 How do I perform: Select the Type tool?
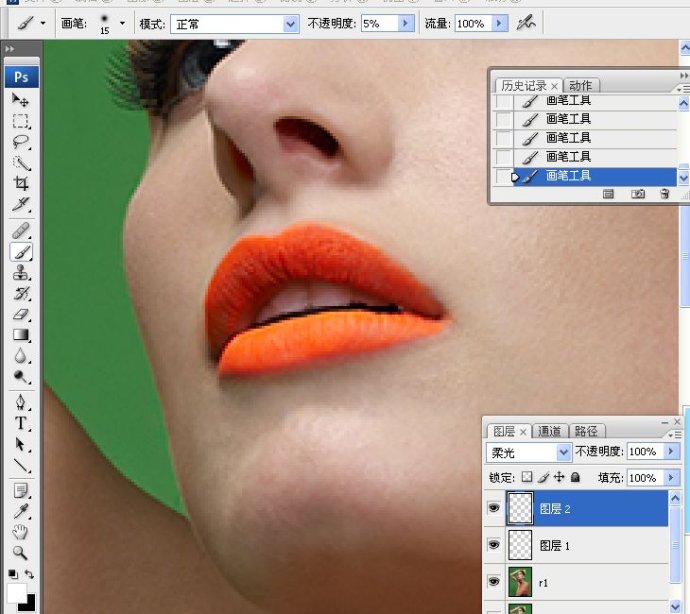20,423
